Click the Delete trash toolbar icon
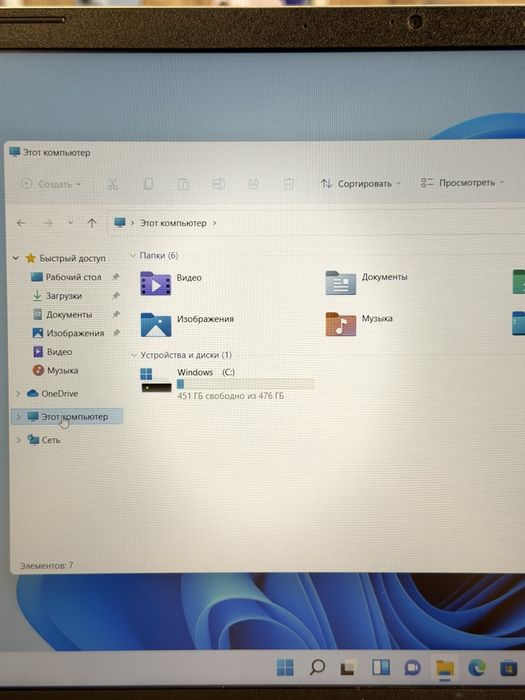The height and width of the screenshot is (700, 525). tap(289, 184)
